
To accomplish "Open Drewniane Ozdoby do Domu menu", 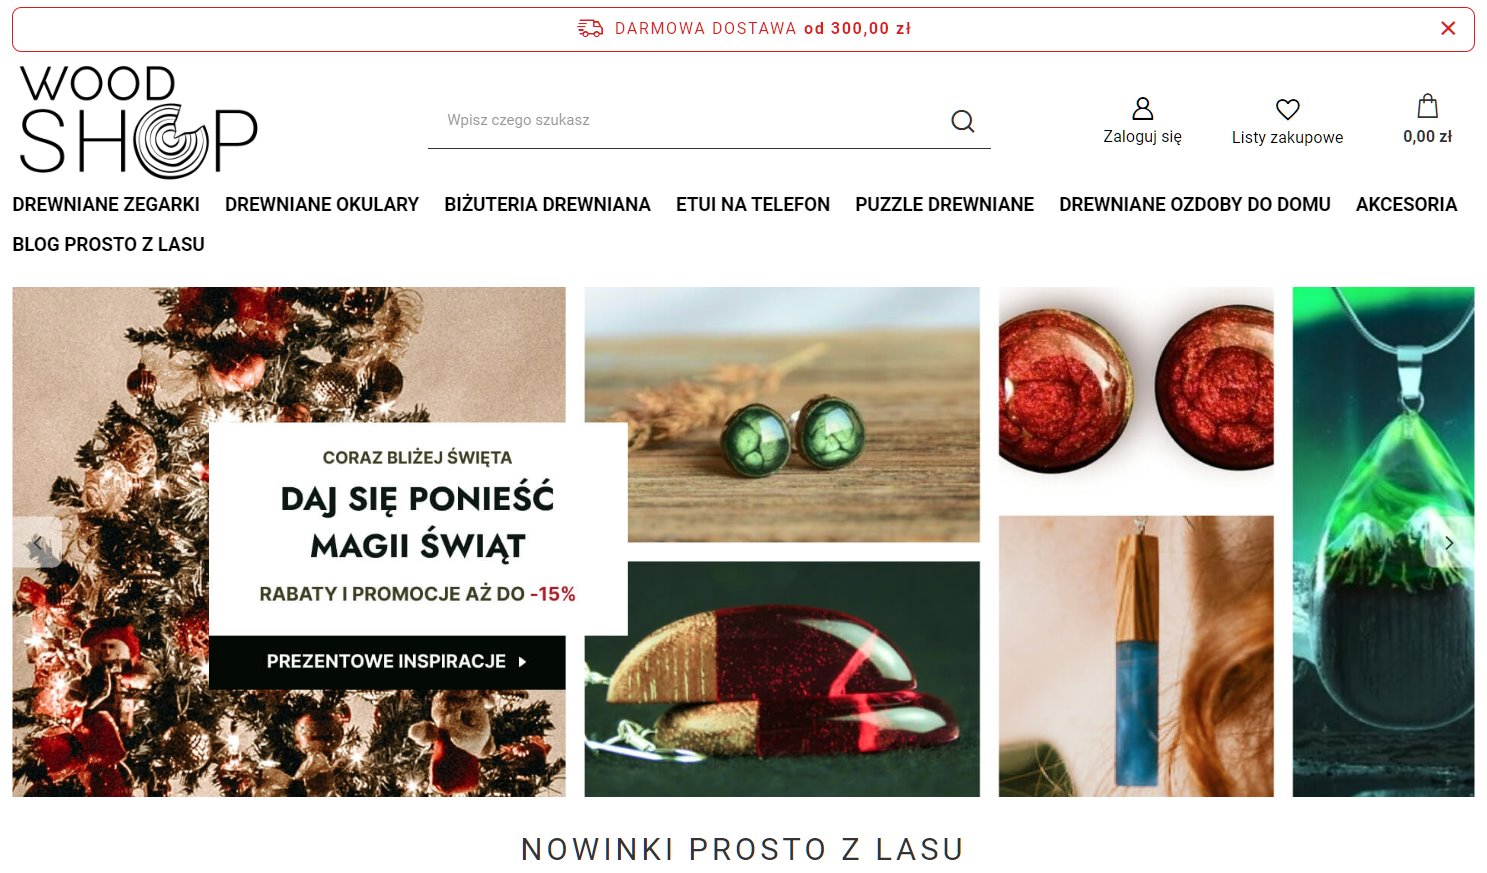I will click(x=1195, y=204).
